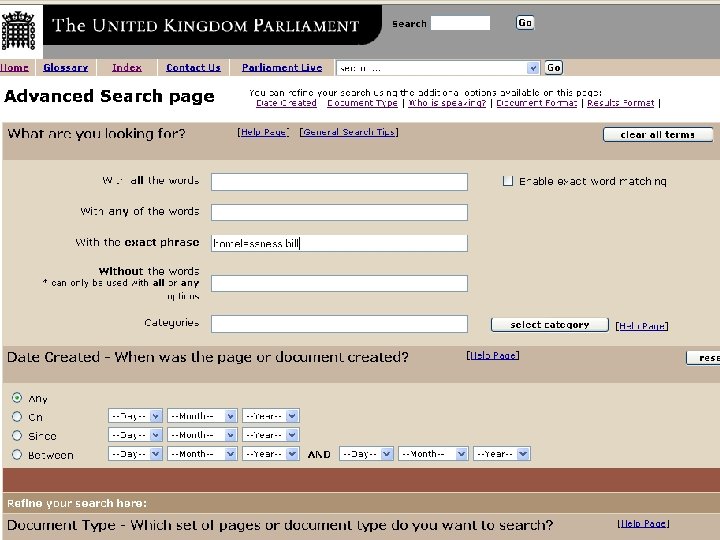720x540 pixels.
Task: Open the Parliament Live navigation link
Action: point(282,68)
